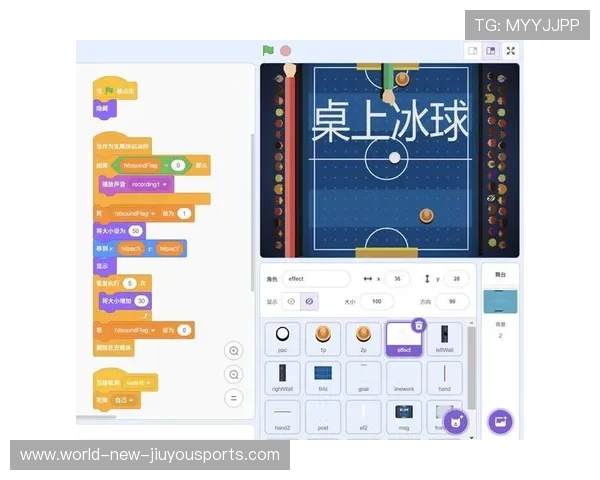
Task: Click the repeat count value 5
Action: tap(130, 283)
